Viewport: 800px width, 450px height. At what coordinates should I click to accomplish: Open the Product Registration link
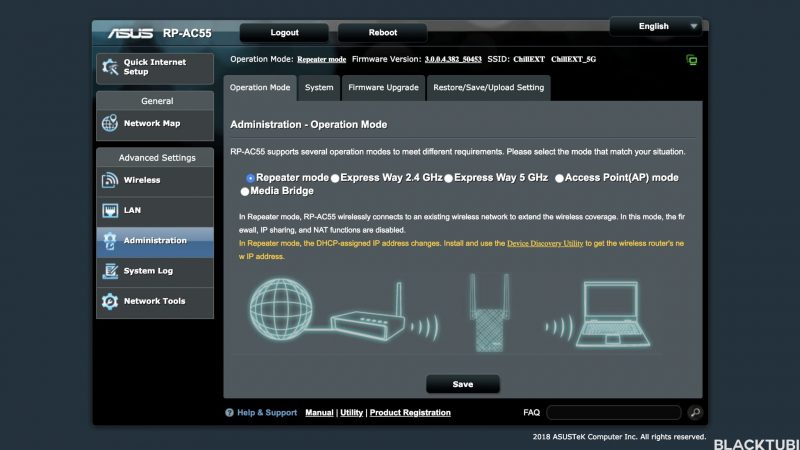[x=410, y=413]
